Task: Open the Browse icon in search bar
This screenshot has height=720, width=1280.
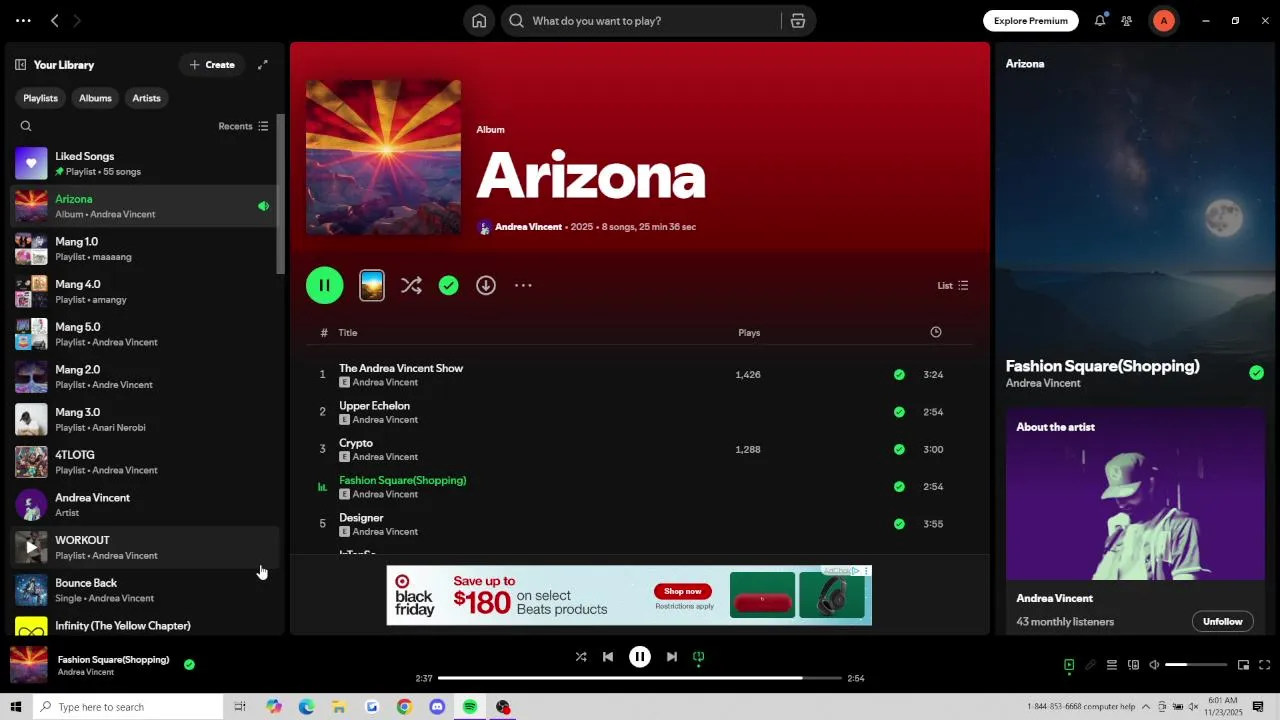Action: [x=798, y=21]
